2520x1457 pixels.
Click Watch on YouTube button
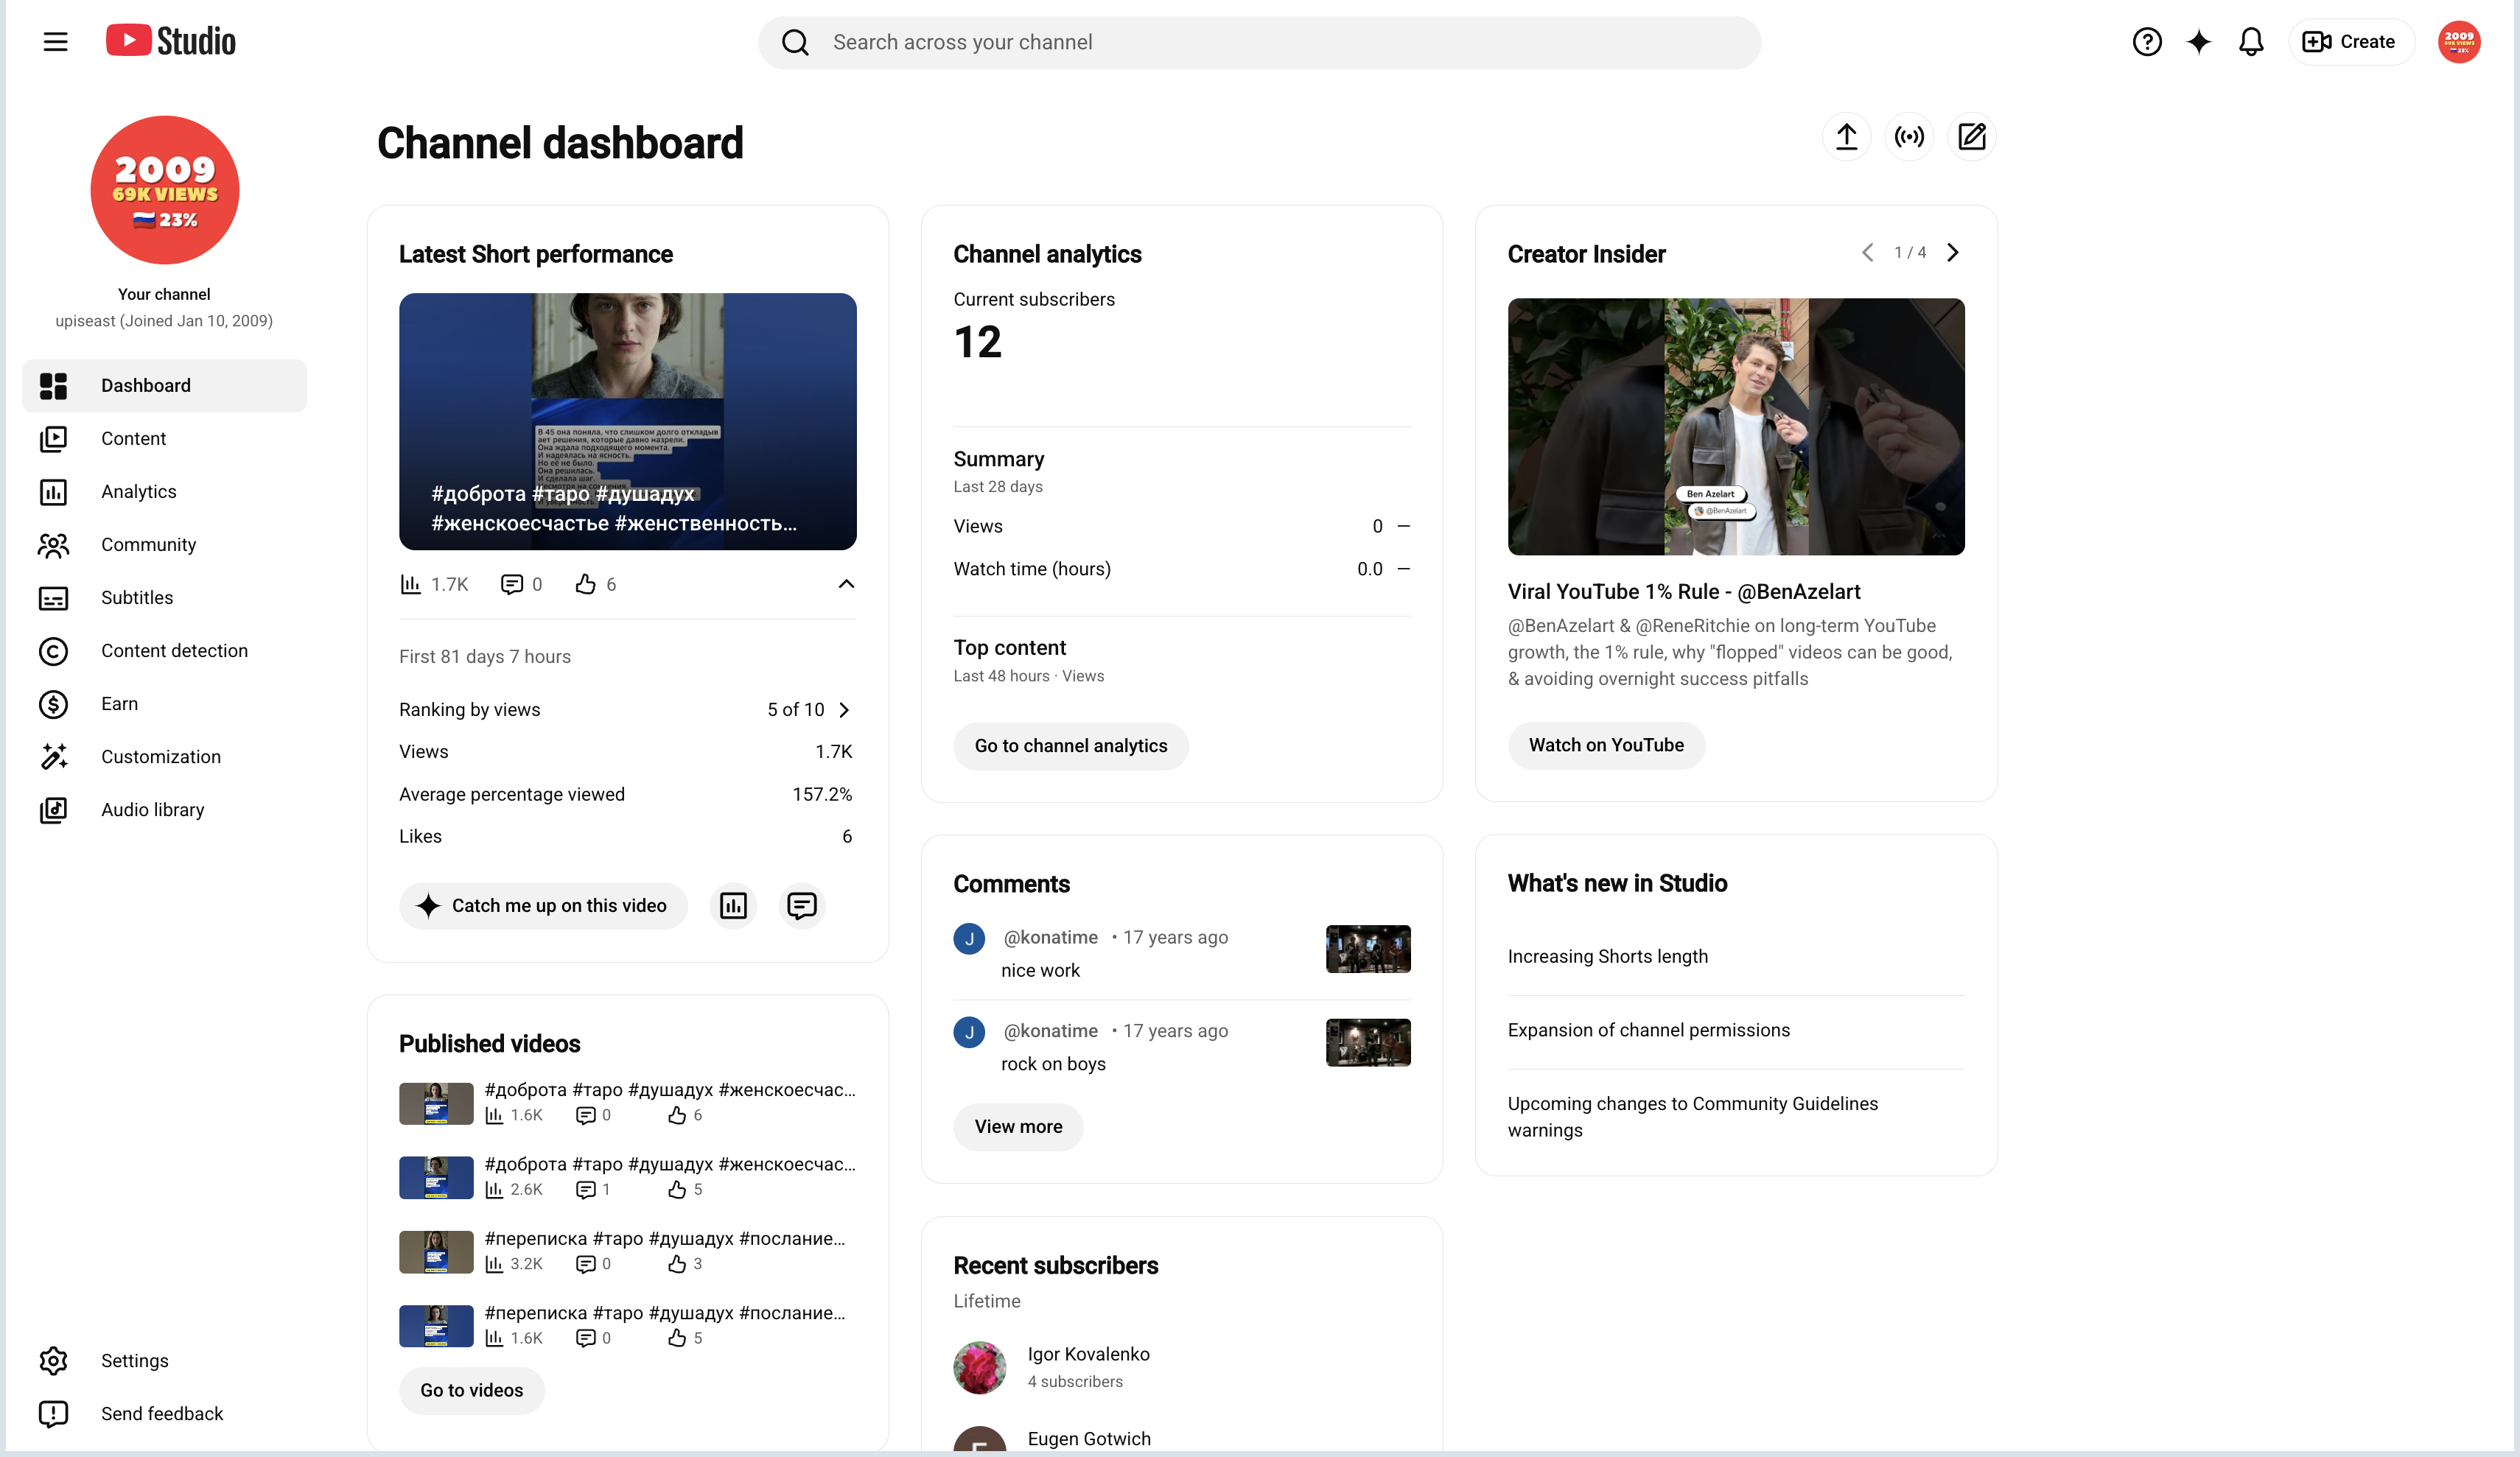pyautogui.click(x=1606, y=745)
